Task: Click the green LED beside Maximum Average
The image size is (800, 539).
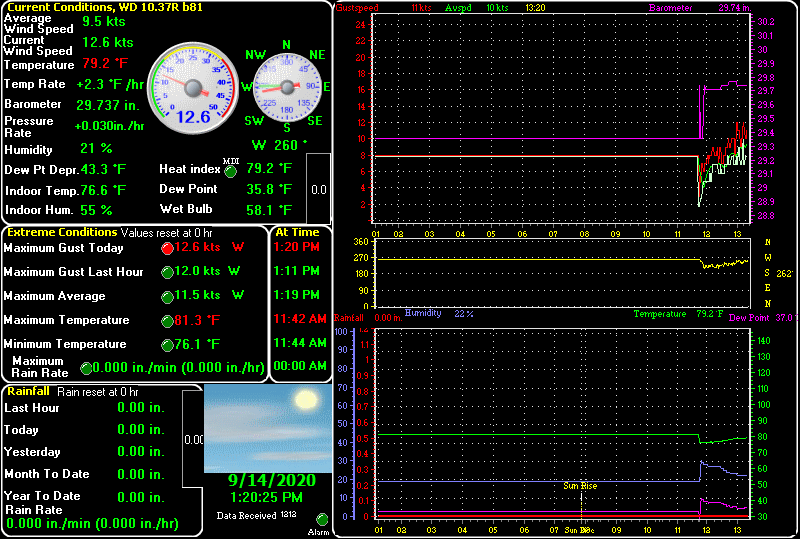Action: point(167,296)
